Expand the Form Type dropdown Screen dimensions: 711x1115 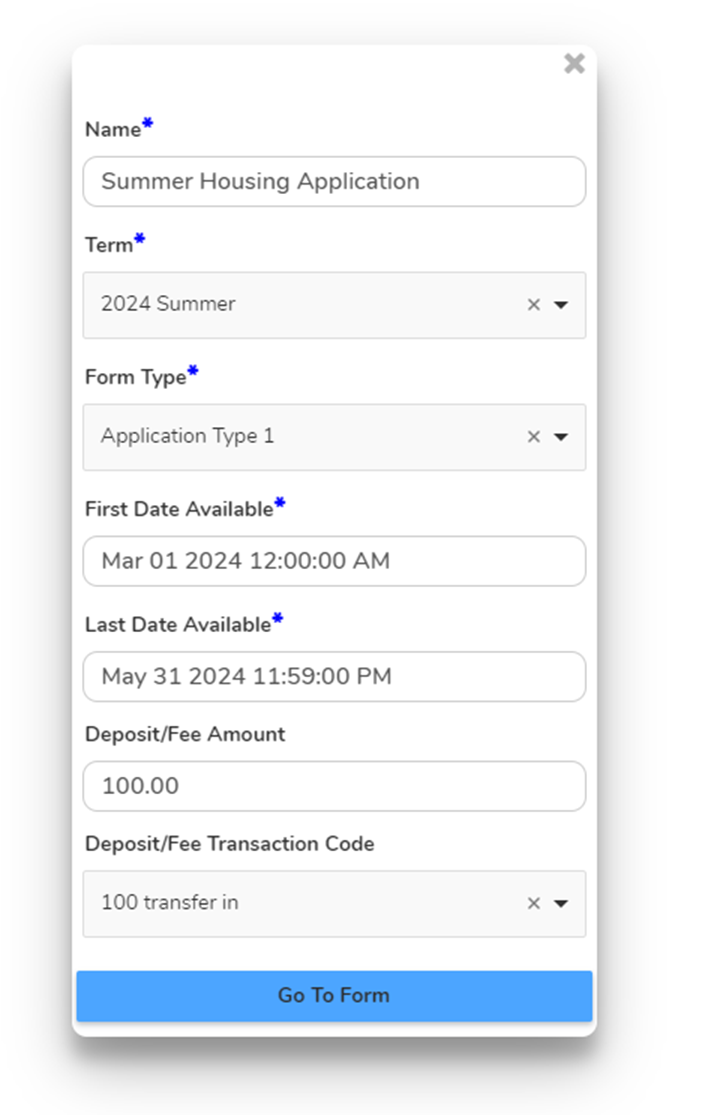562,437
